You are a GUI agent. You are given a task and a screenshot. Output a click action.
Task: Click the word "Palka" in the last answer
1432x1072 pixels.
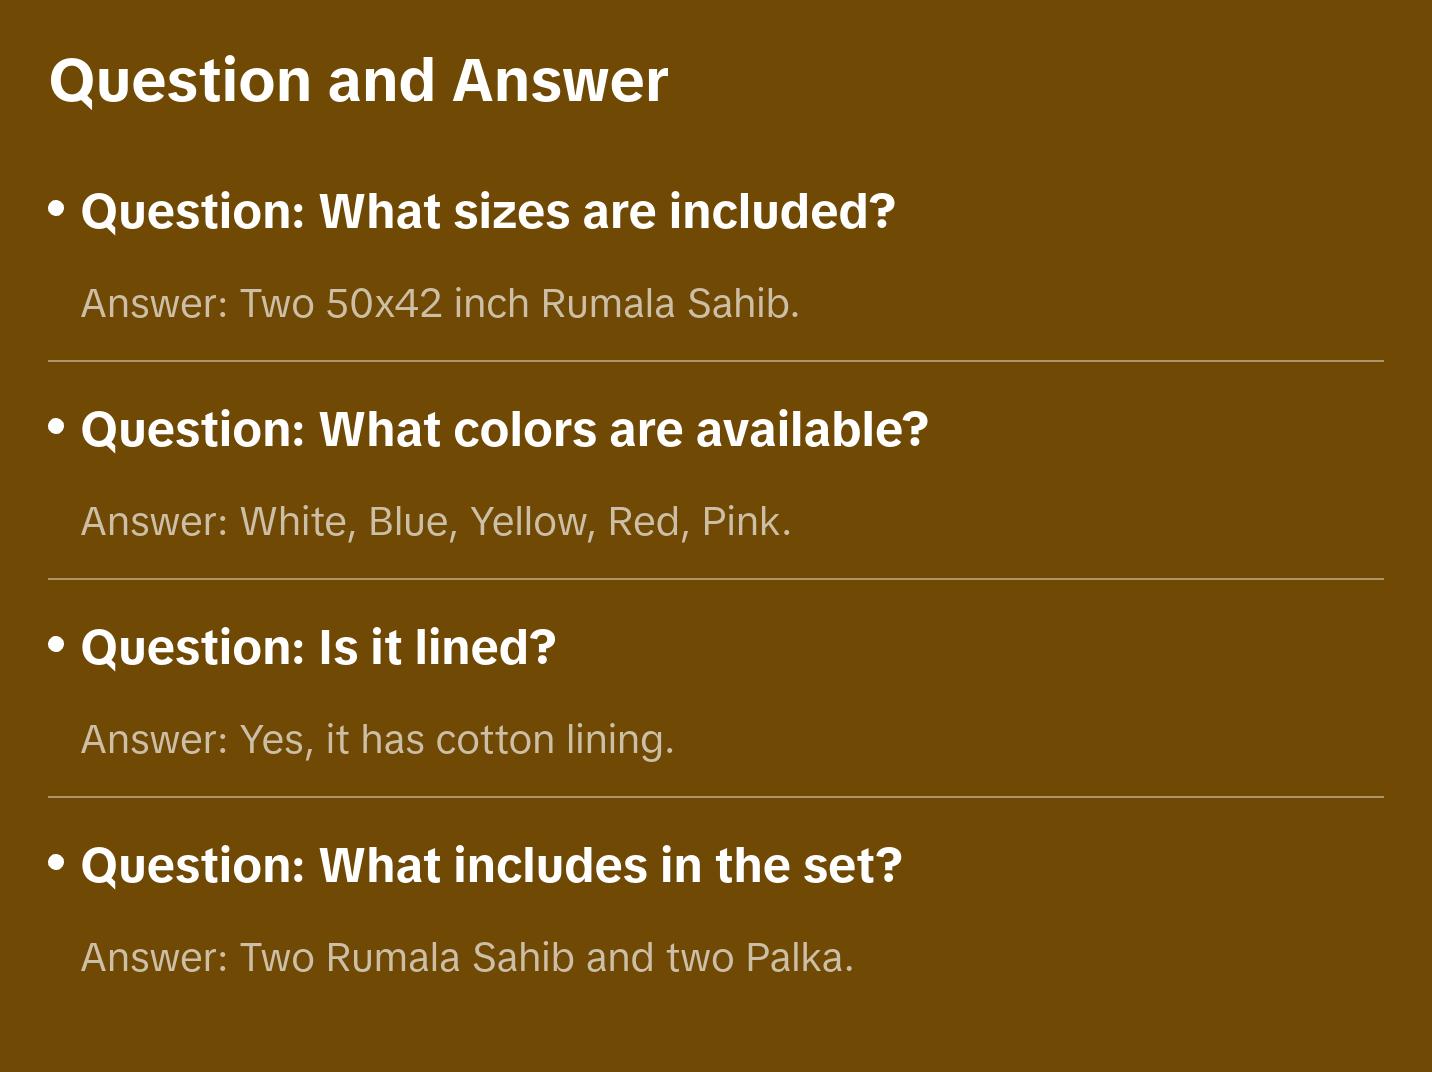point(795,958)
